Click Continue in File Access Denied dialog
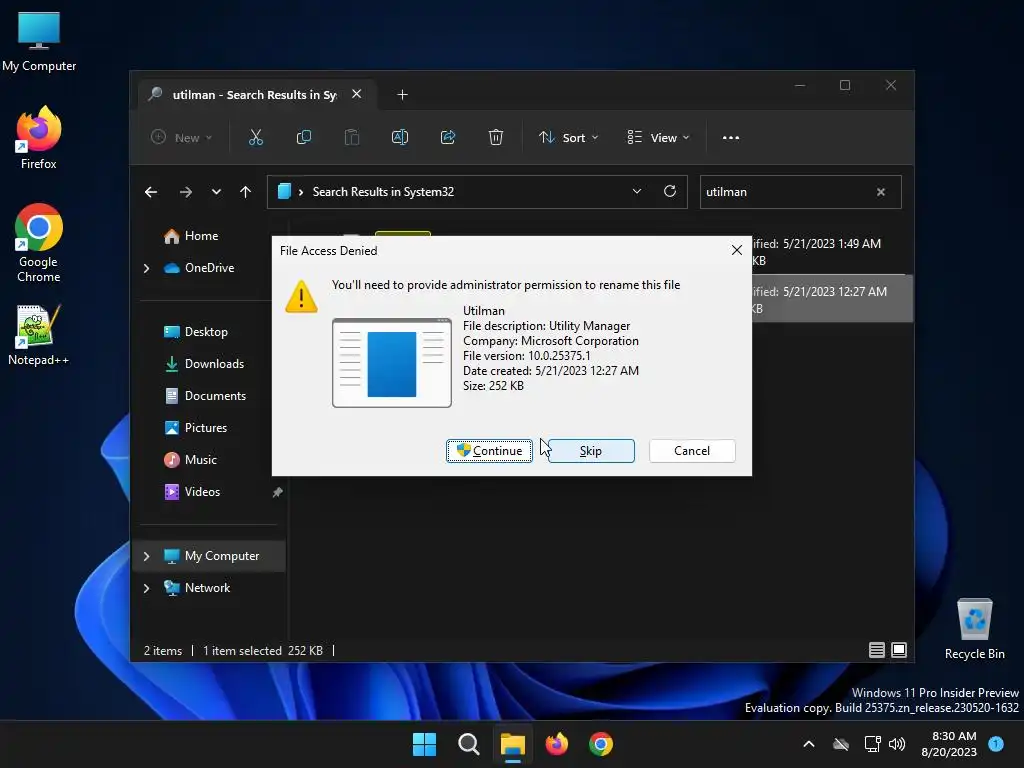The height and width of the screenshot is (768, 1024). point(489,451)
